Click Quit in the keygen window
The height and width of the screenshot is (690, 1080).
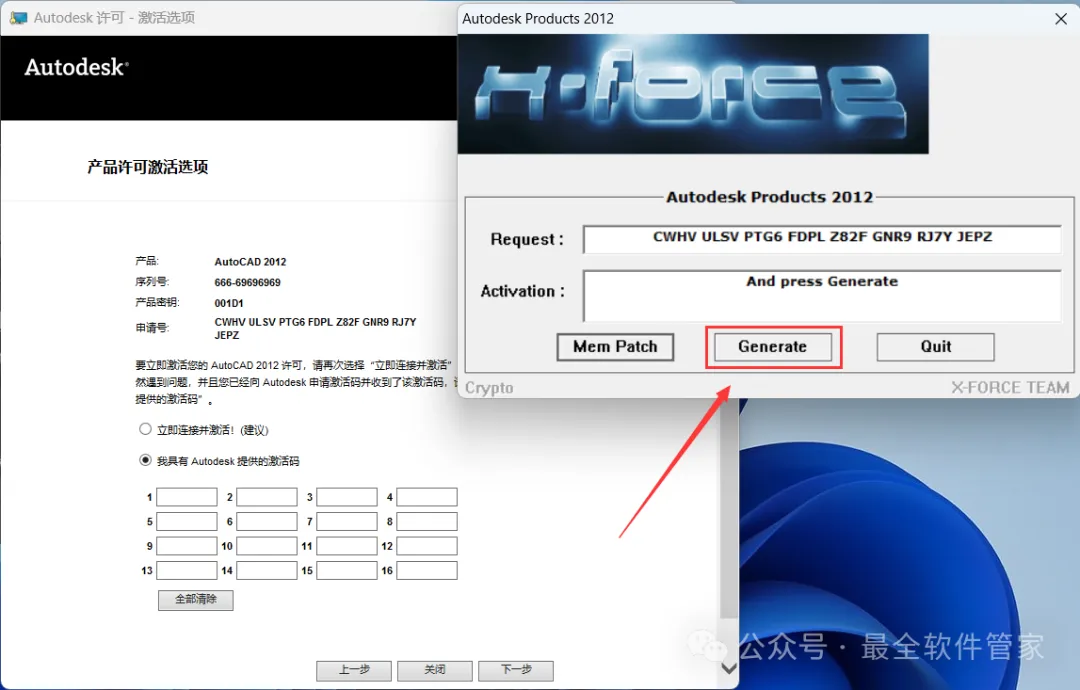pyautogui.click(x=935, y=347)
